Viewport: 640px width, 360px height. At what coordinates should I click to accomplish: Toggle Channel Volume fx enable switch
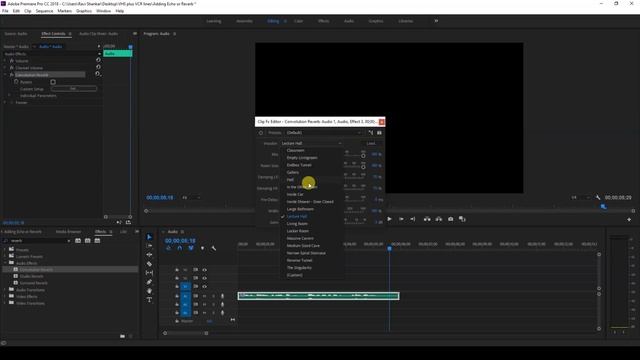point(12,68)
